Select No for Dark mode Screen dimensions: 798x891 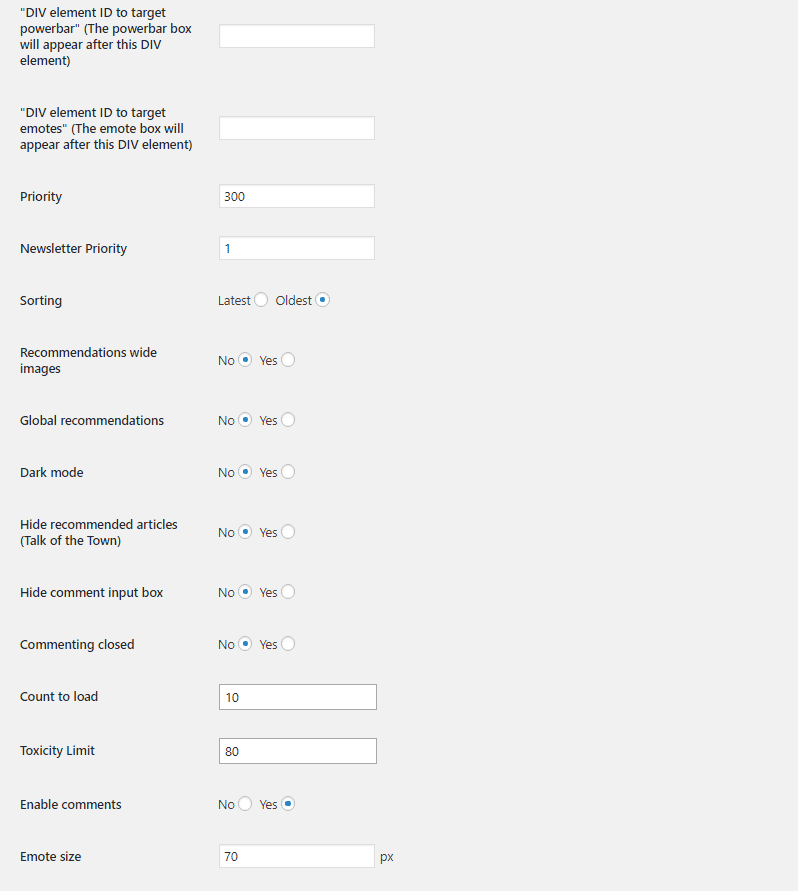pyautogui.click(x=244, y=472)
